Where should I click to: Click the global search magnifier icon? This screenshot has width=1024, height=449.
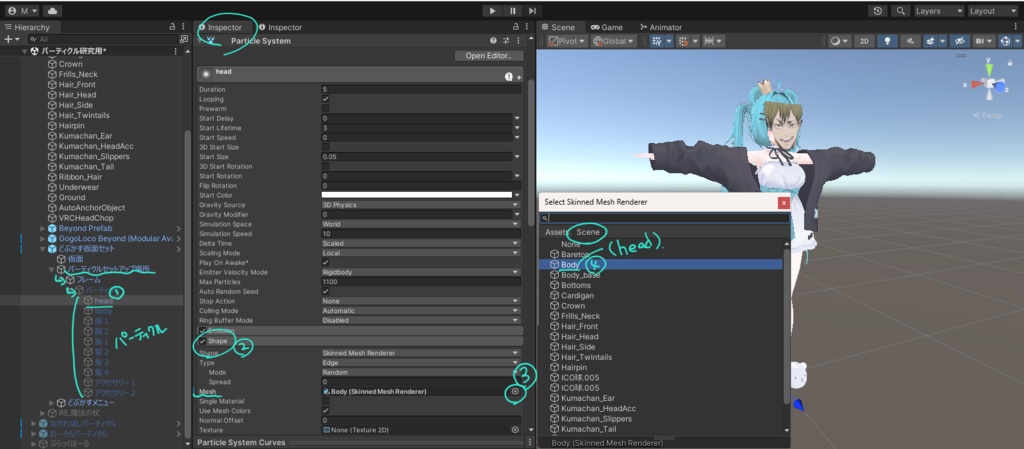pos(901,11)
